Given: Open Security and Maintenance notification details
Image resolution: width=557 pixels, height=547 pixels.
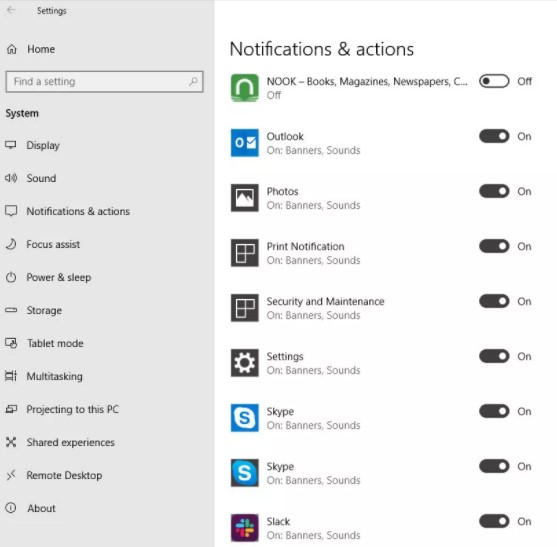Looking at the screenshot, I should tap(325, 308).
